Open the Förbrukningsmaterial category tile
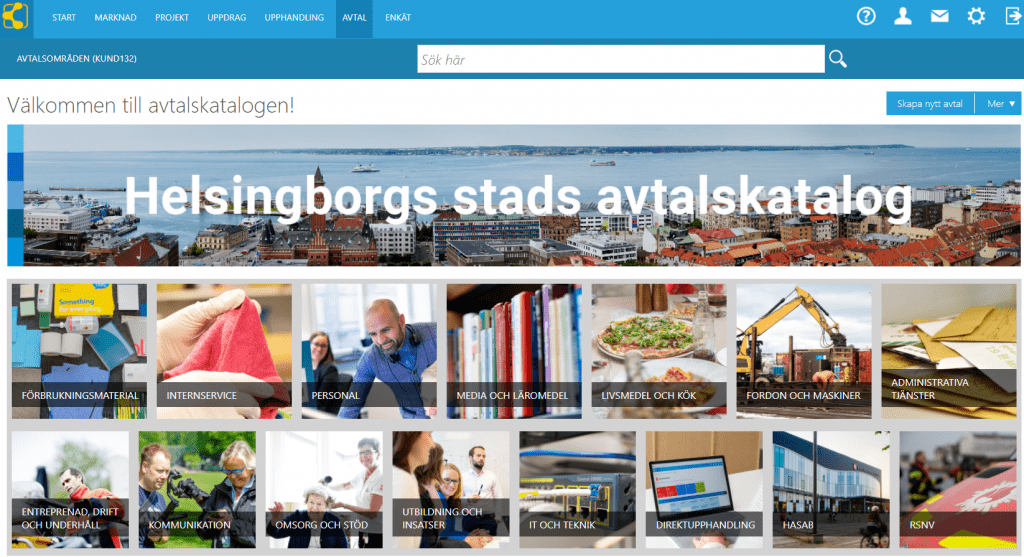Viewport: 1024px width, 557px height. [x=79, y=351]
